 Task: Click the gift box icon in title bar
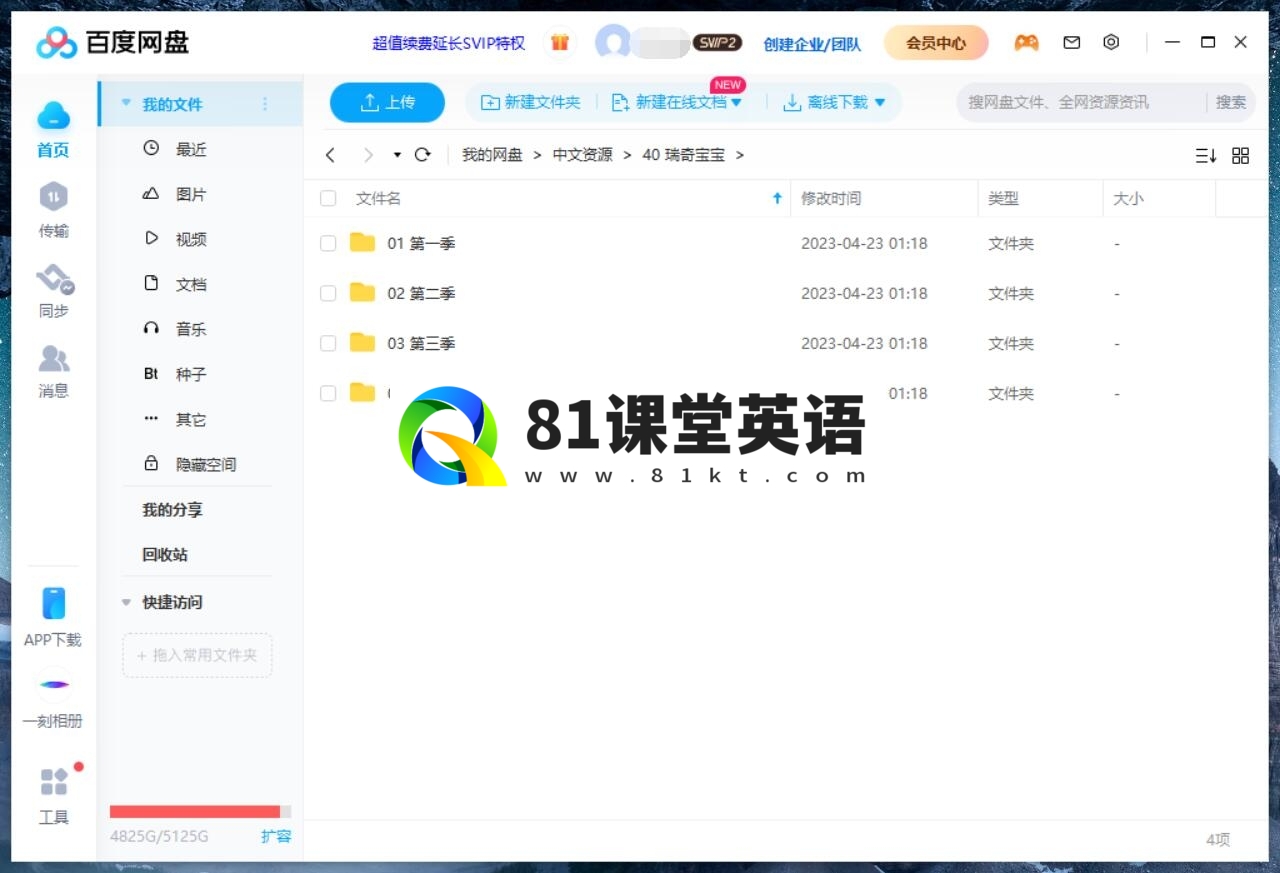coord(560,42)
